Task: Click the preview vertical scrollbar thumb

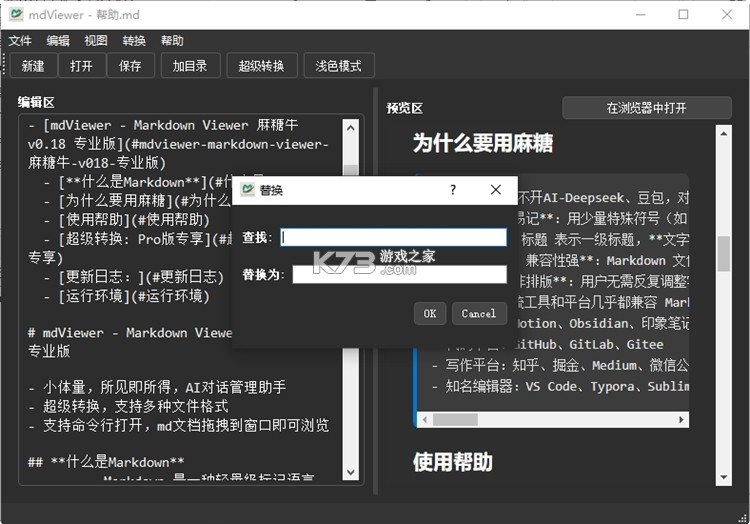Action: click(x=724, y=253)
